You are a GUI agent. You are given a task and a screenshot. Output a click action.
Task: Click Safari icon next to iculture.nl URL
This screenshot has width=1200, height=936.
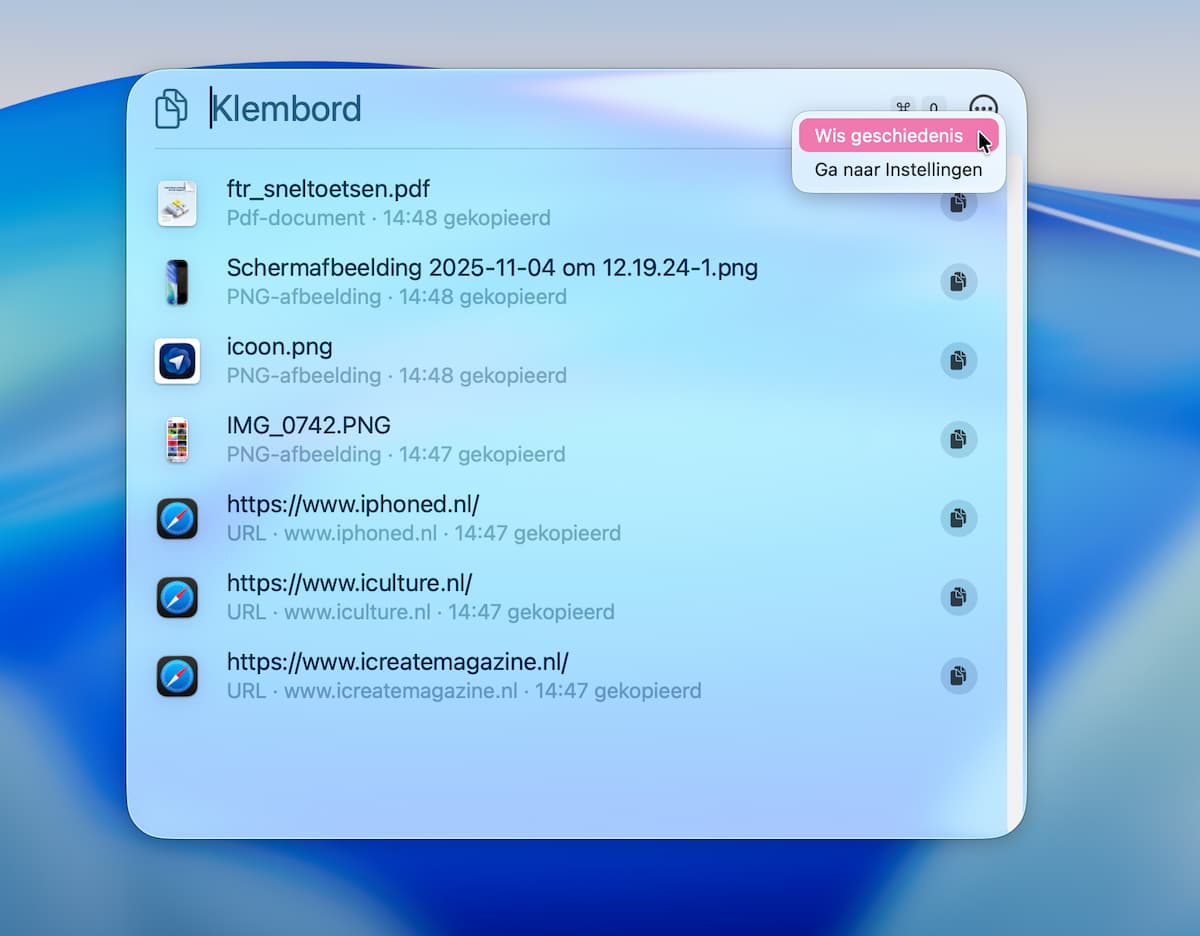tap(177, 598)
